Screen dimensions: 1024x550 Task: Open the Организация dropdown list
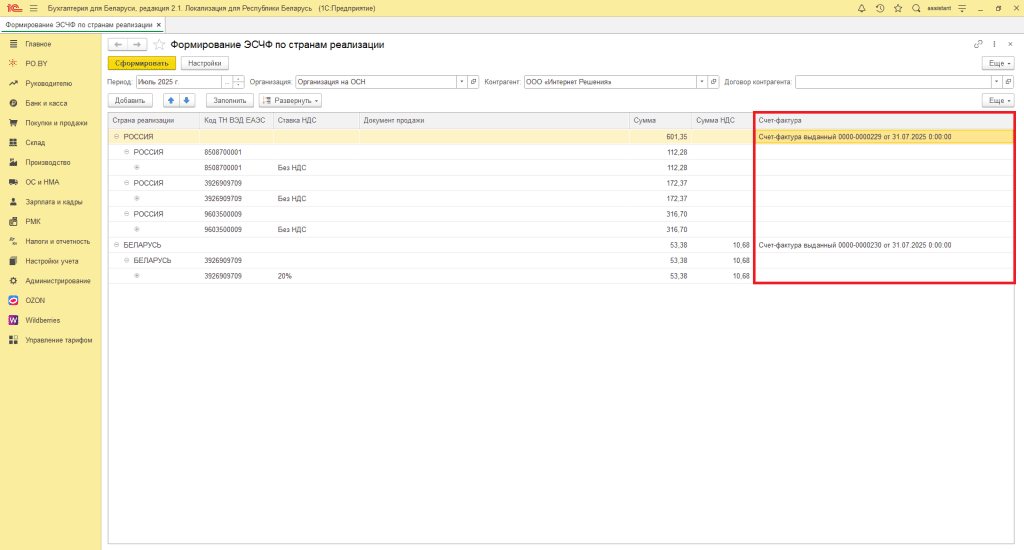click(462, 82)
